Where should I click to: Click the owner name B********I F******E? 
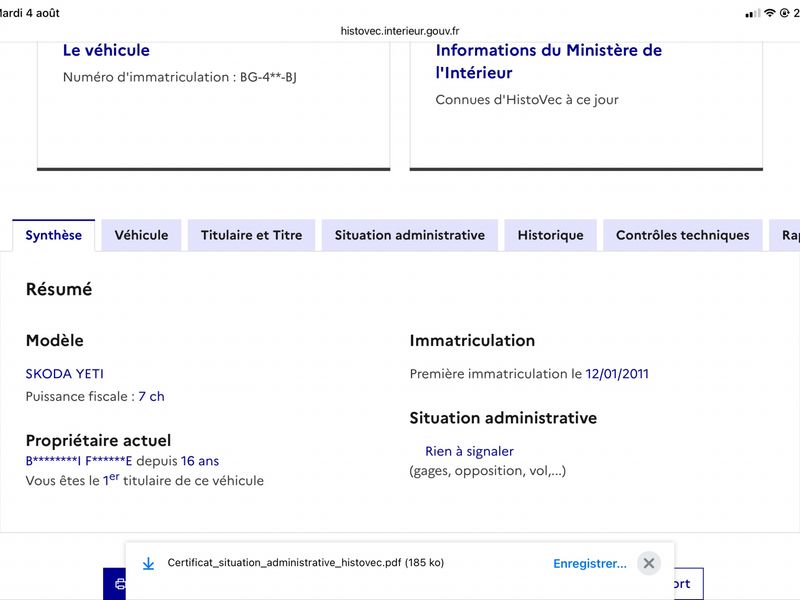(79, 461)
